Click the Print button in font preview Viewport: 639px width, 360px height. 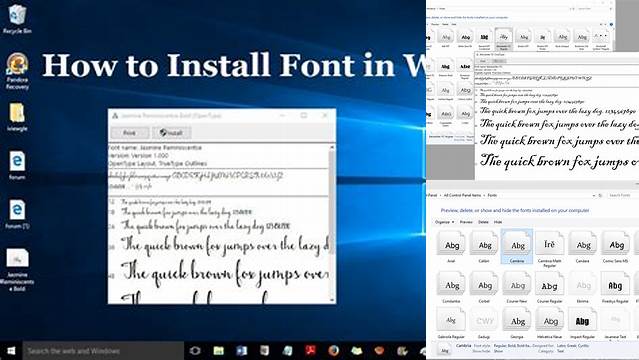(x=130, y=133)
